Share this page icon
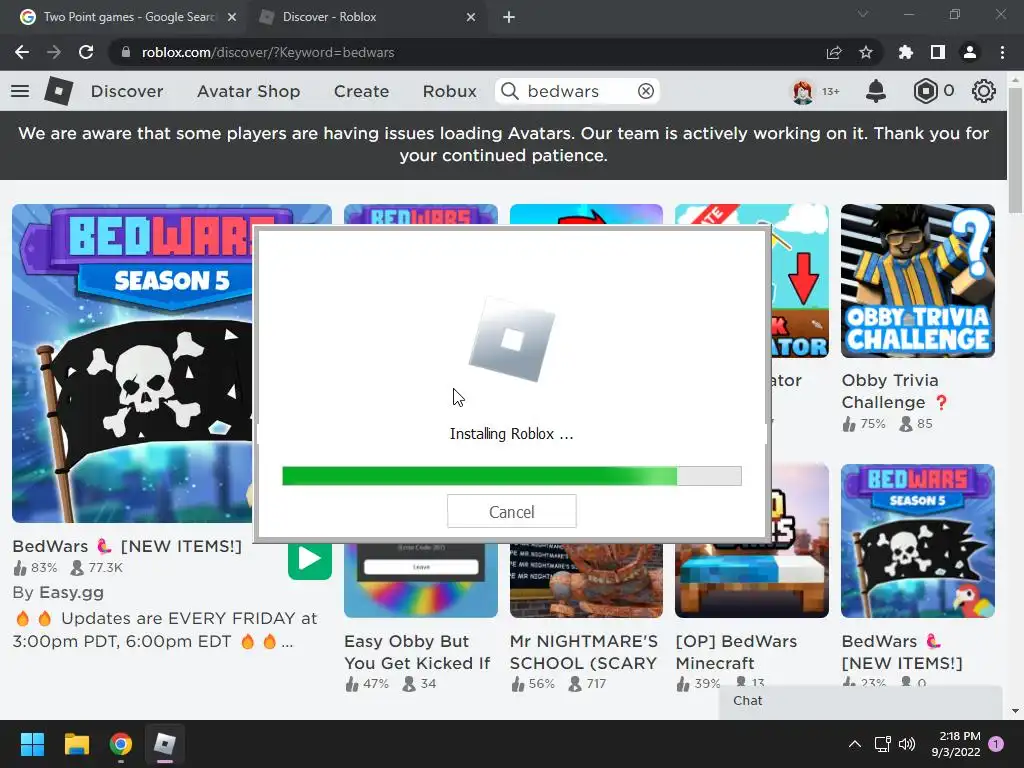This screenshot has width=1024, height=768. (834, 52)
